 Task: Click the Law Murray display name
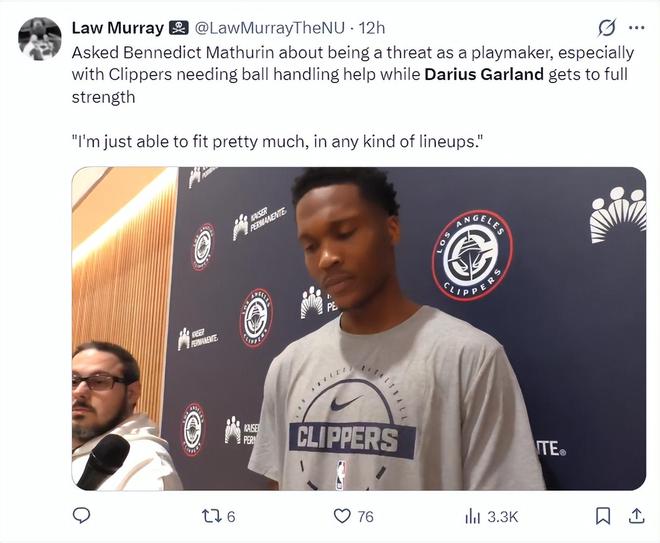pos(117,28)
